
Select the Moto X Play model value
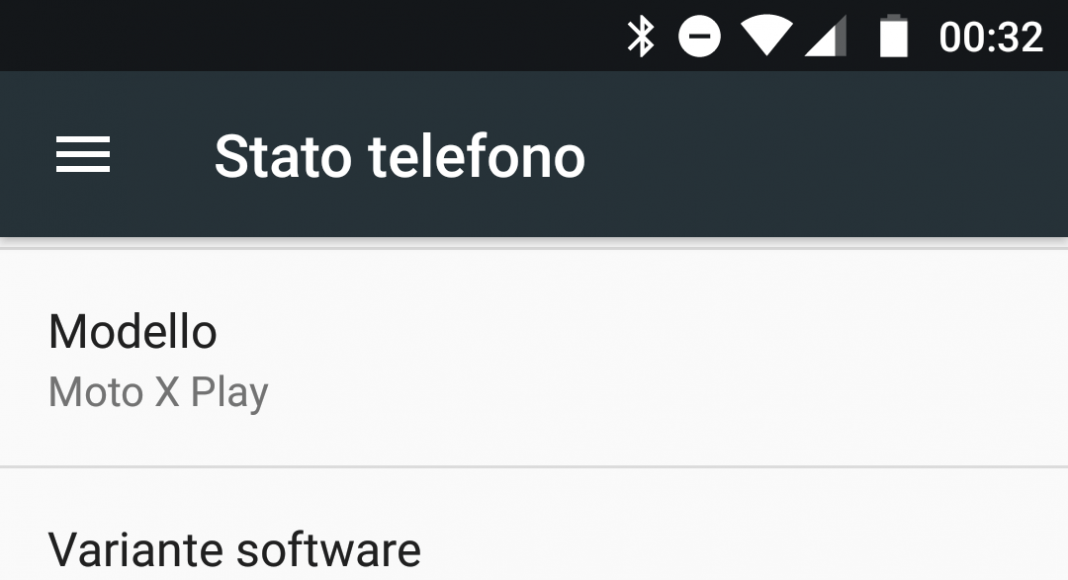(158, 393)
